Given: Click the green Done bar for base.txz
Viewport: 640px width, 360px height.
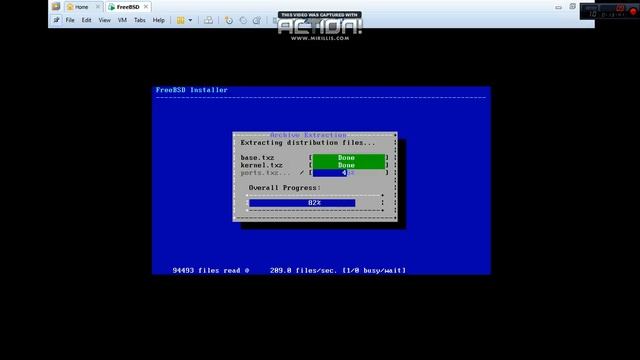Looking at the screenshot, I should [x=349, y=158].
